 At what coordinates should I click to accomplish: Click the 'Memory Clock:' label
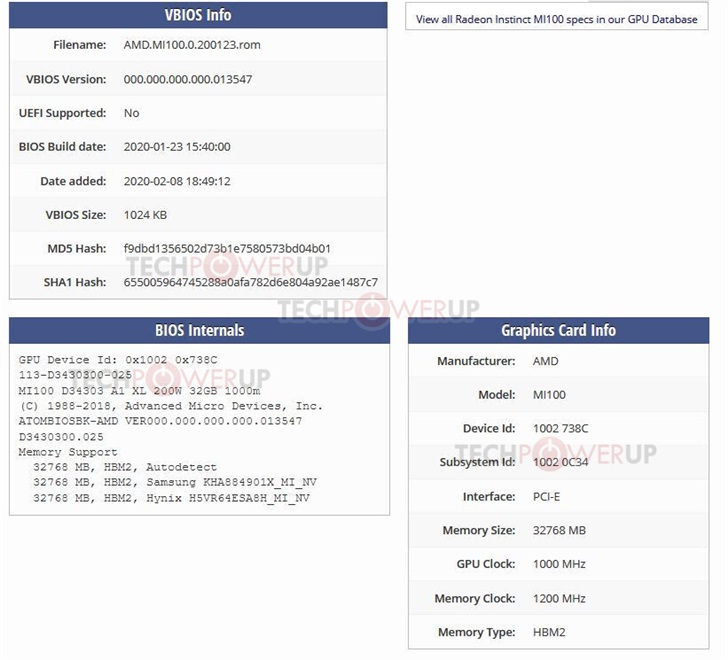point(475,599)
